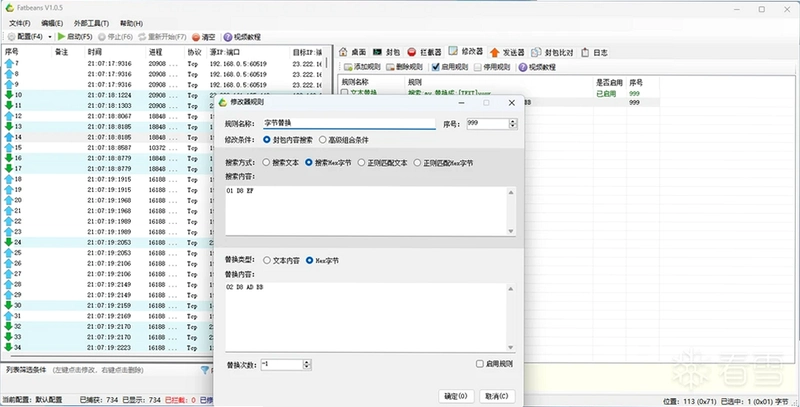Switch to the 封包 tab
This screenshot has height=407, width=800.
(387, 52)
